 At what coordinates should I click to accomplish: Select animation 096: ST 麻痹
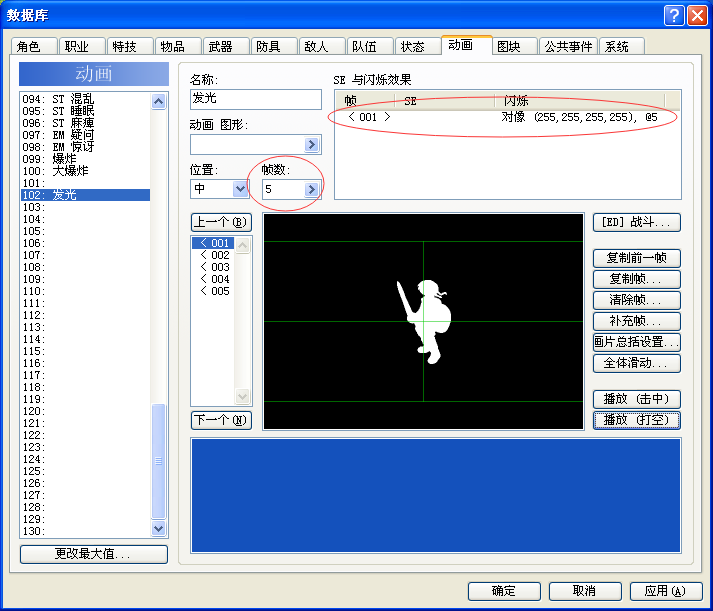pyautogui.click(x=85, y=123)
